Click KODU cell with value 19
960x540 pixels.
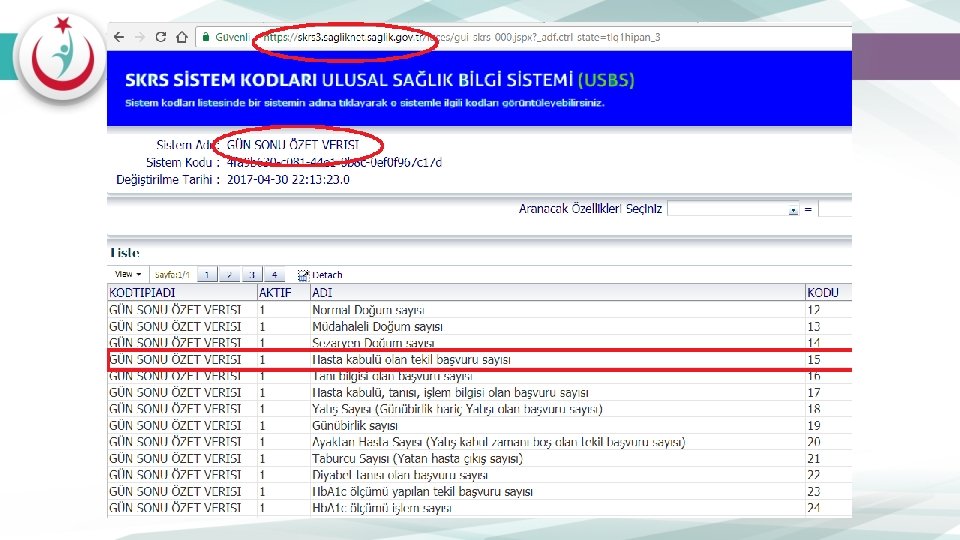(x=828, y=426)
